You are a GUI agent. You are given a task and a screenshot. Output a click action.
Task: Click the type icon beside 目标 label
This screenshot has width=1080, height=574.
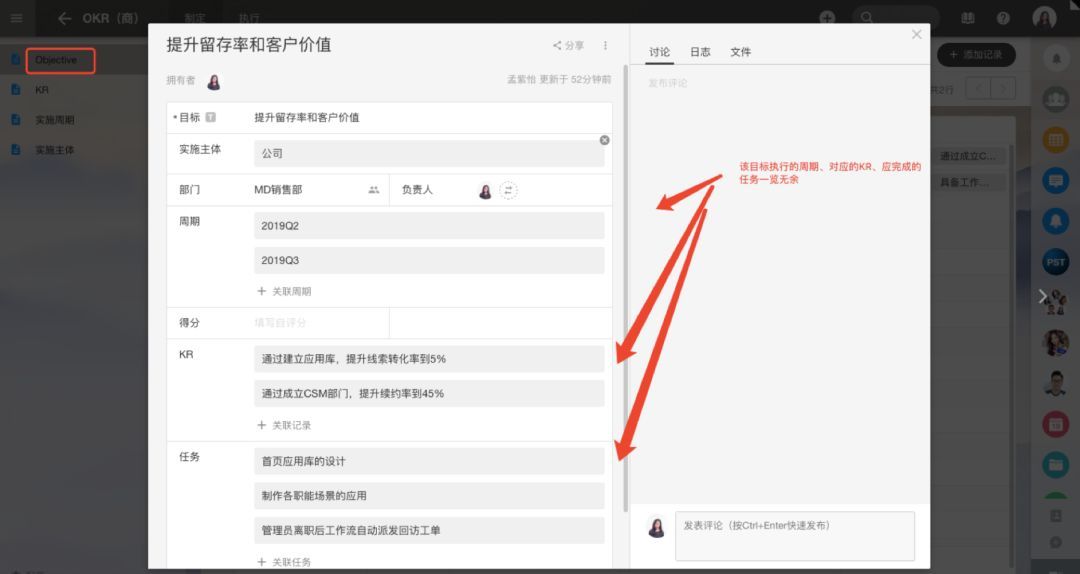211,118
